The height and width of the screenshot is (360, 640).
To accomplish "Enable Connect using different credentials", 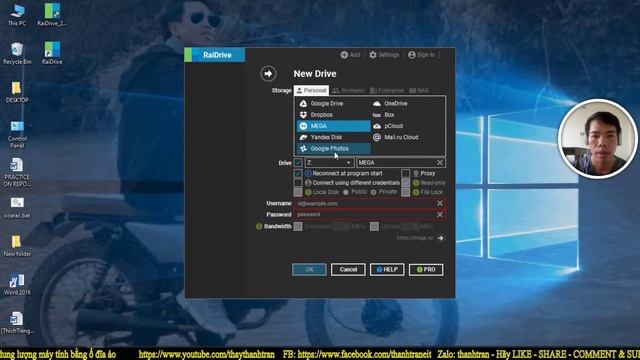I will (298, 183).
